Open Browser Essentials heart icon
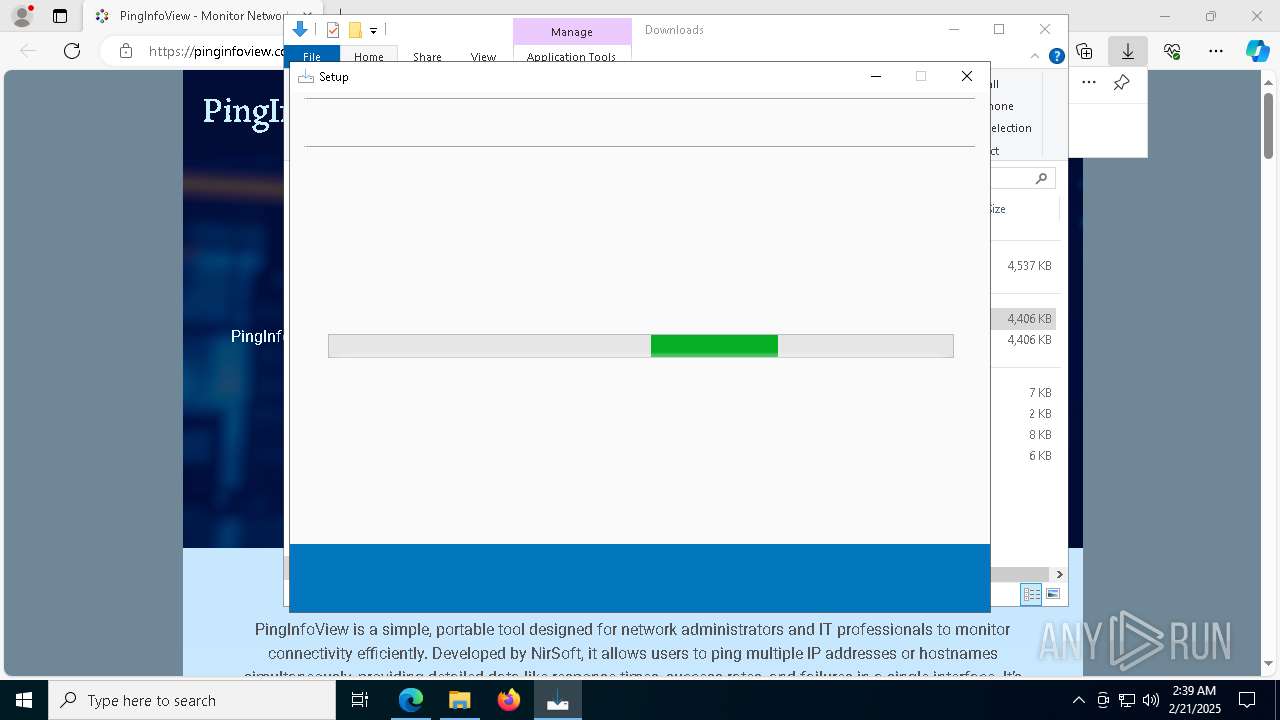 click(1172, 51)
